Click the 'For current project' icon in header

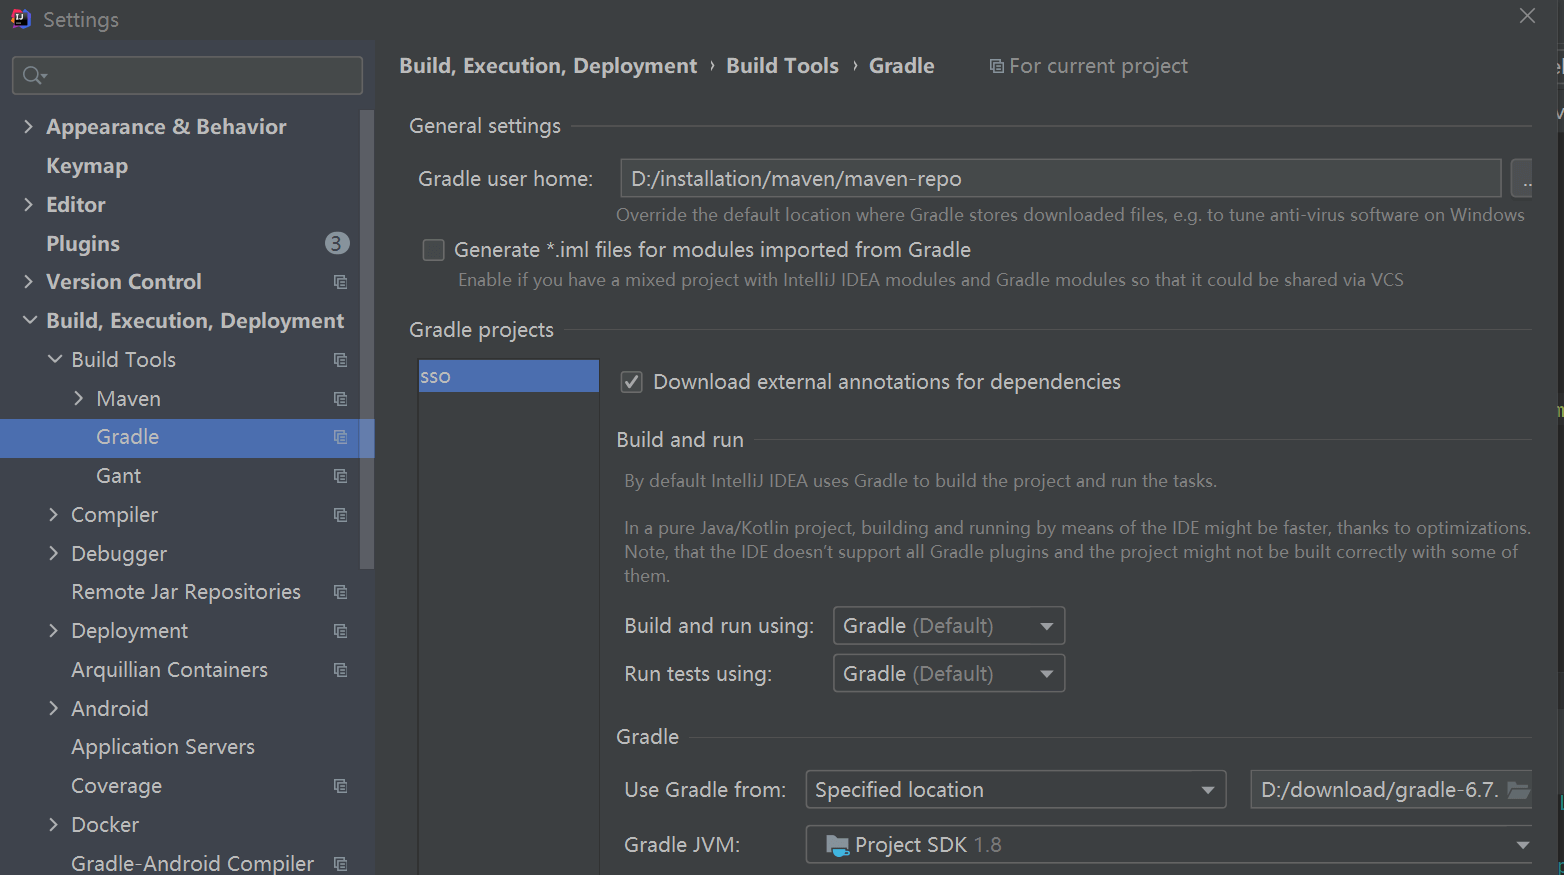[996, 66]
